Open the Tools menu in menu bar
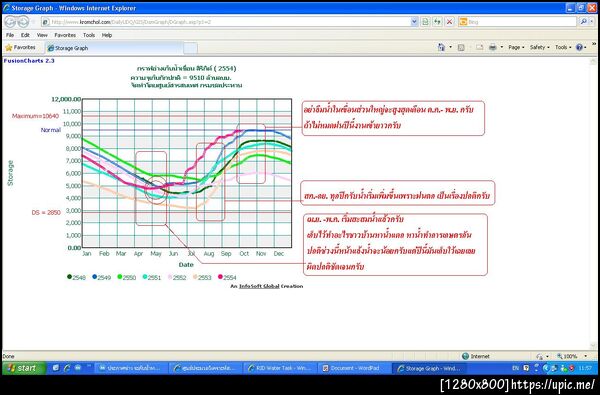600x395 pixels. pos(89,35)
